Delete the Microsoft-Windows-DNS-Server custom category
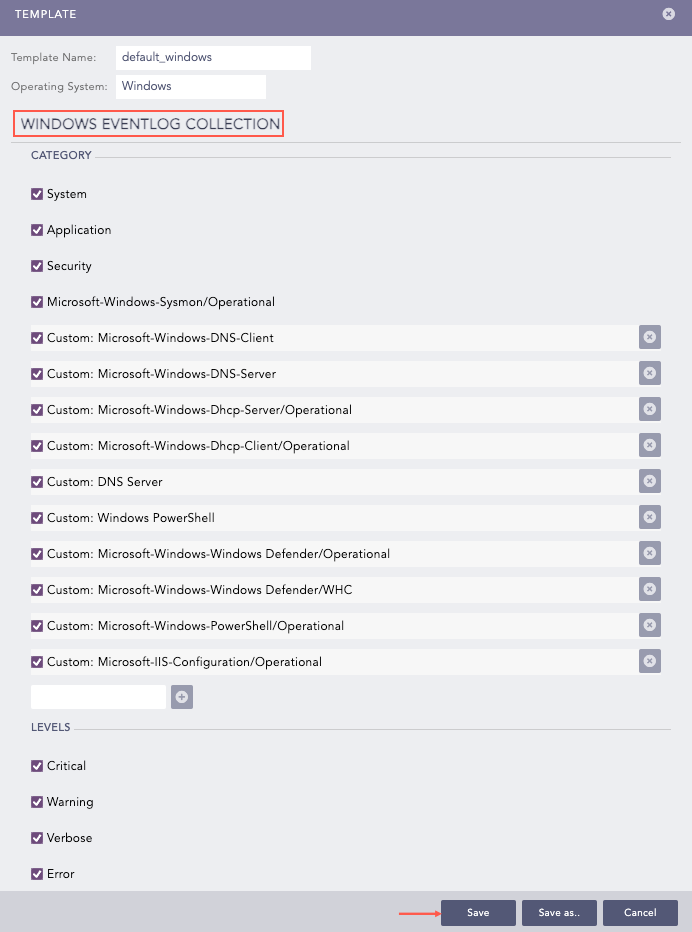The width and height of the screenshot is (692, 932). (x=649, y=374)
